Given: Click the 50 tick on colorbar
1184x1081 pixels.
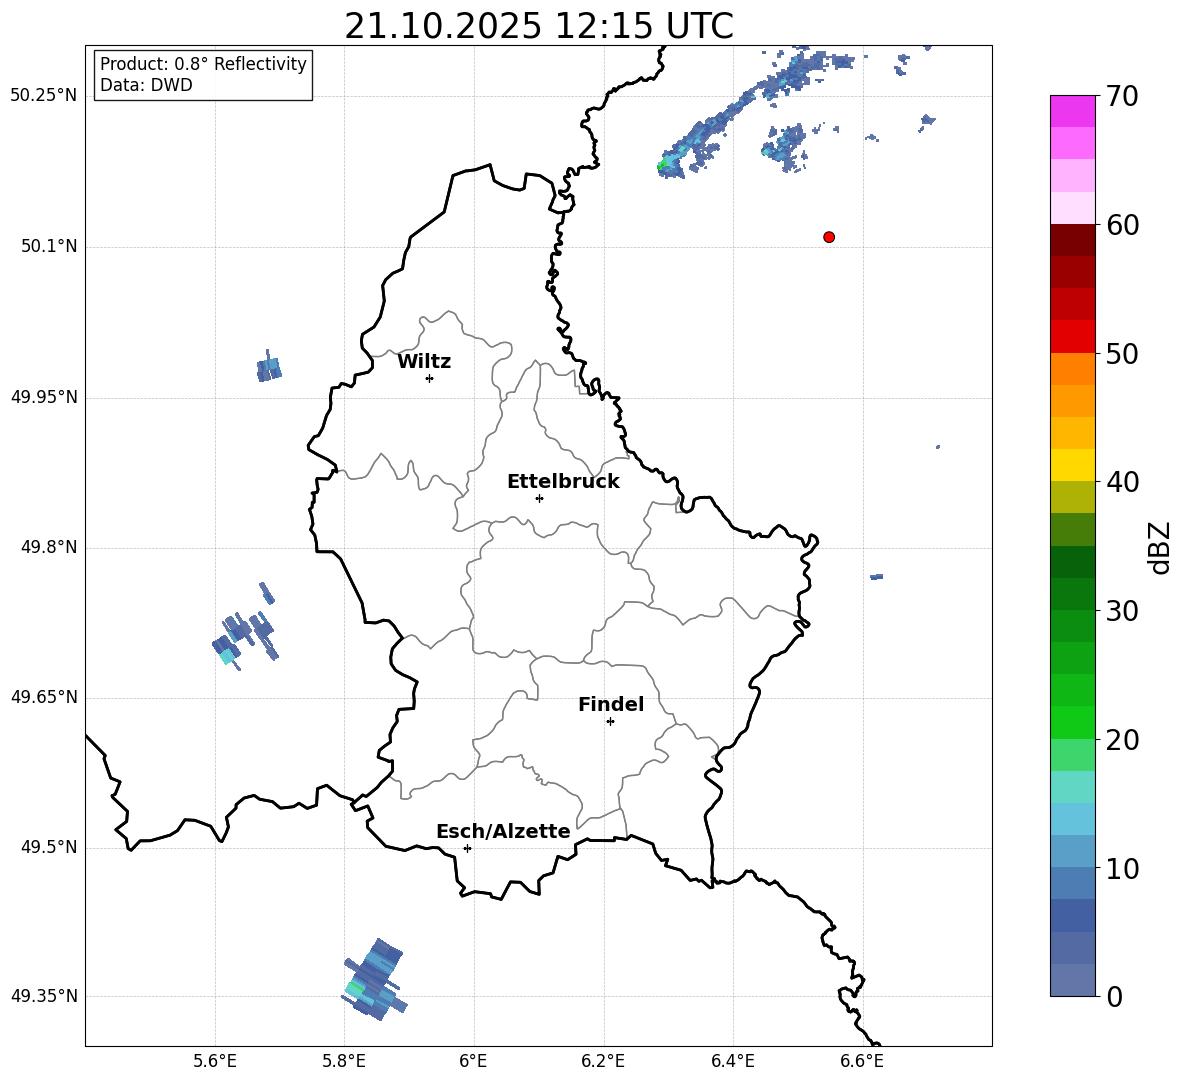Looking at the screenshot, I should [1122, 353].
